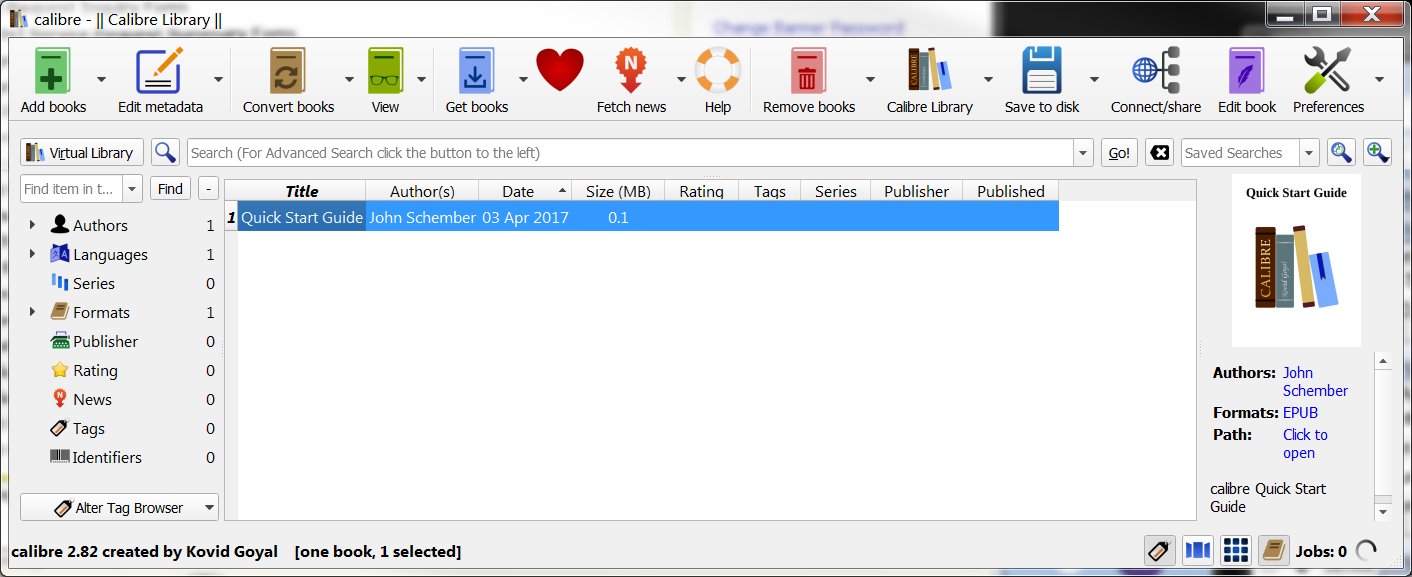Open Calibre Library toolbar icon
1412x577 pixels.
pyautogui.click(x=929, y=72)
